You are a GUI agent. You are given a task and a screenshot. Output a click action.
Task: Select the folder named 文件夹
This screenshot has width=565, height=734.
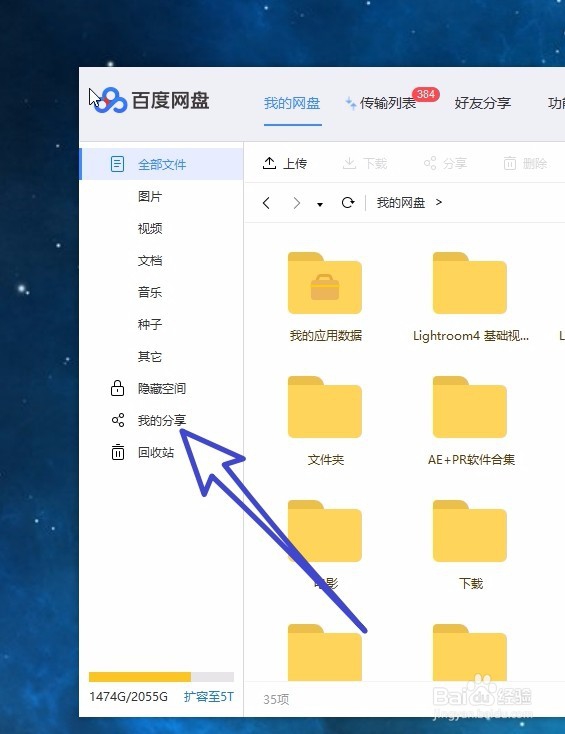pyautogui.click(x=325, y=407)
